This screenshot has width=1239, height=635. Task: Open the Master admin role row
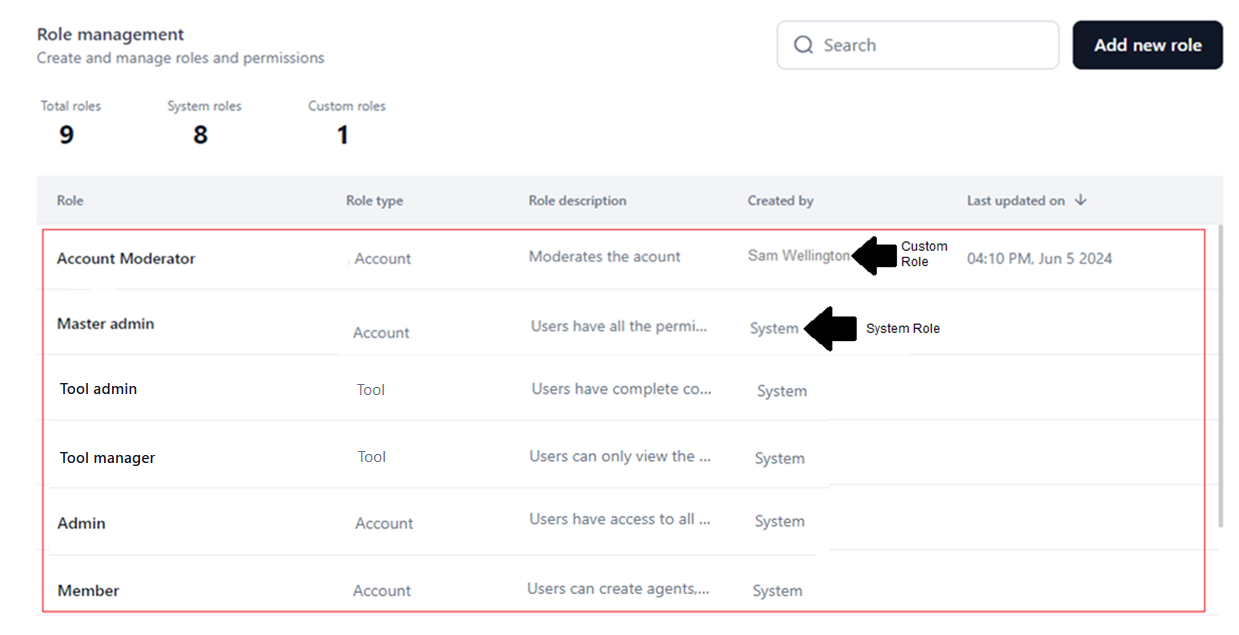105,324
